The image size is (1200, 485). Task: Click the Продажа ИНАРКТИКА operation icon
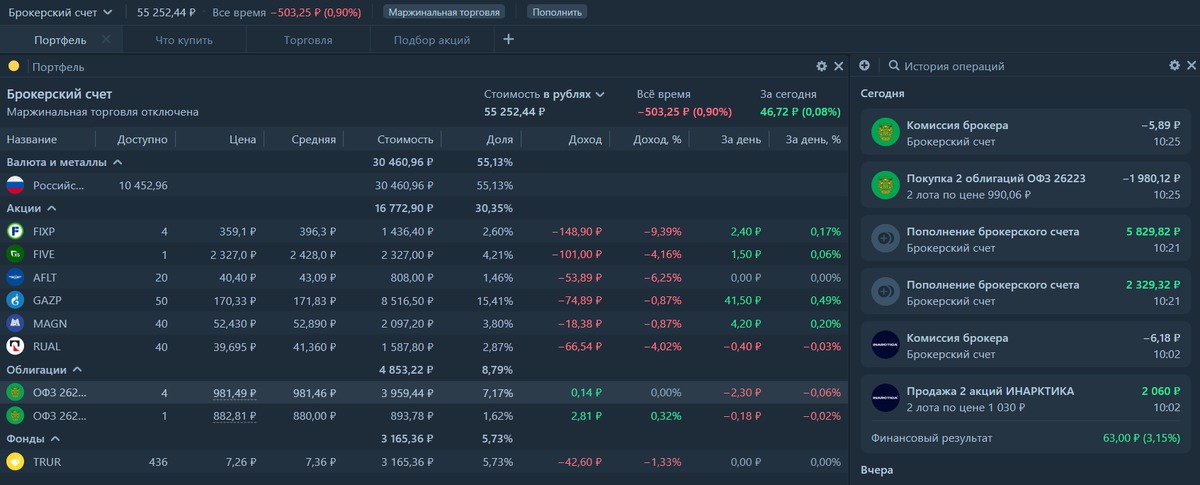pyautogui.click(x=885, y=399)
